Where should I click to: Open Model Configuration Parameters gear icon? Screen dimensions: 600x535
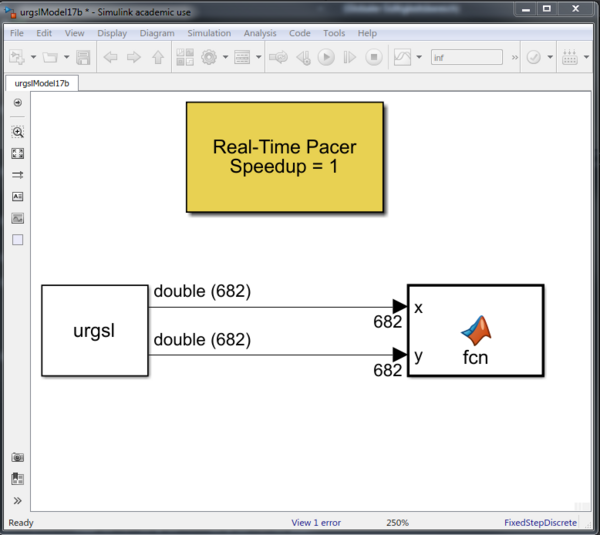point(208,57)
